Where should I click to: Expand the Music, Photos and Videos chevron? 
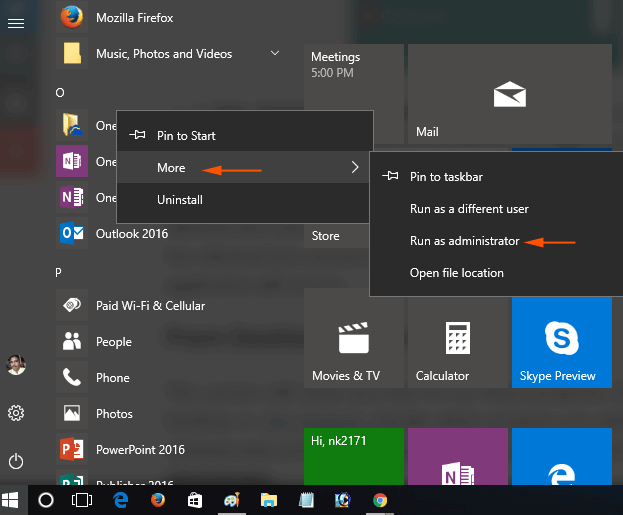[x=275, y=53]
